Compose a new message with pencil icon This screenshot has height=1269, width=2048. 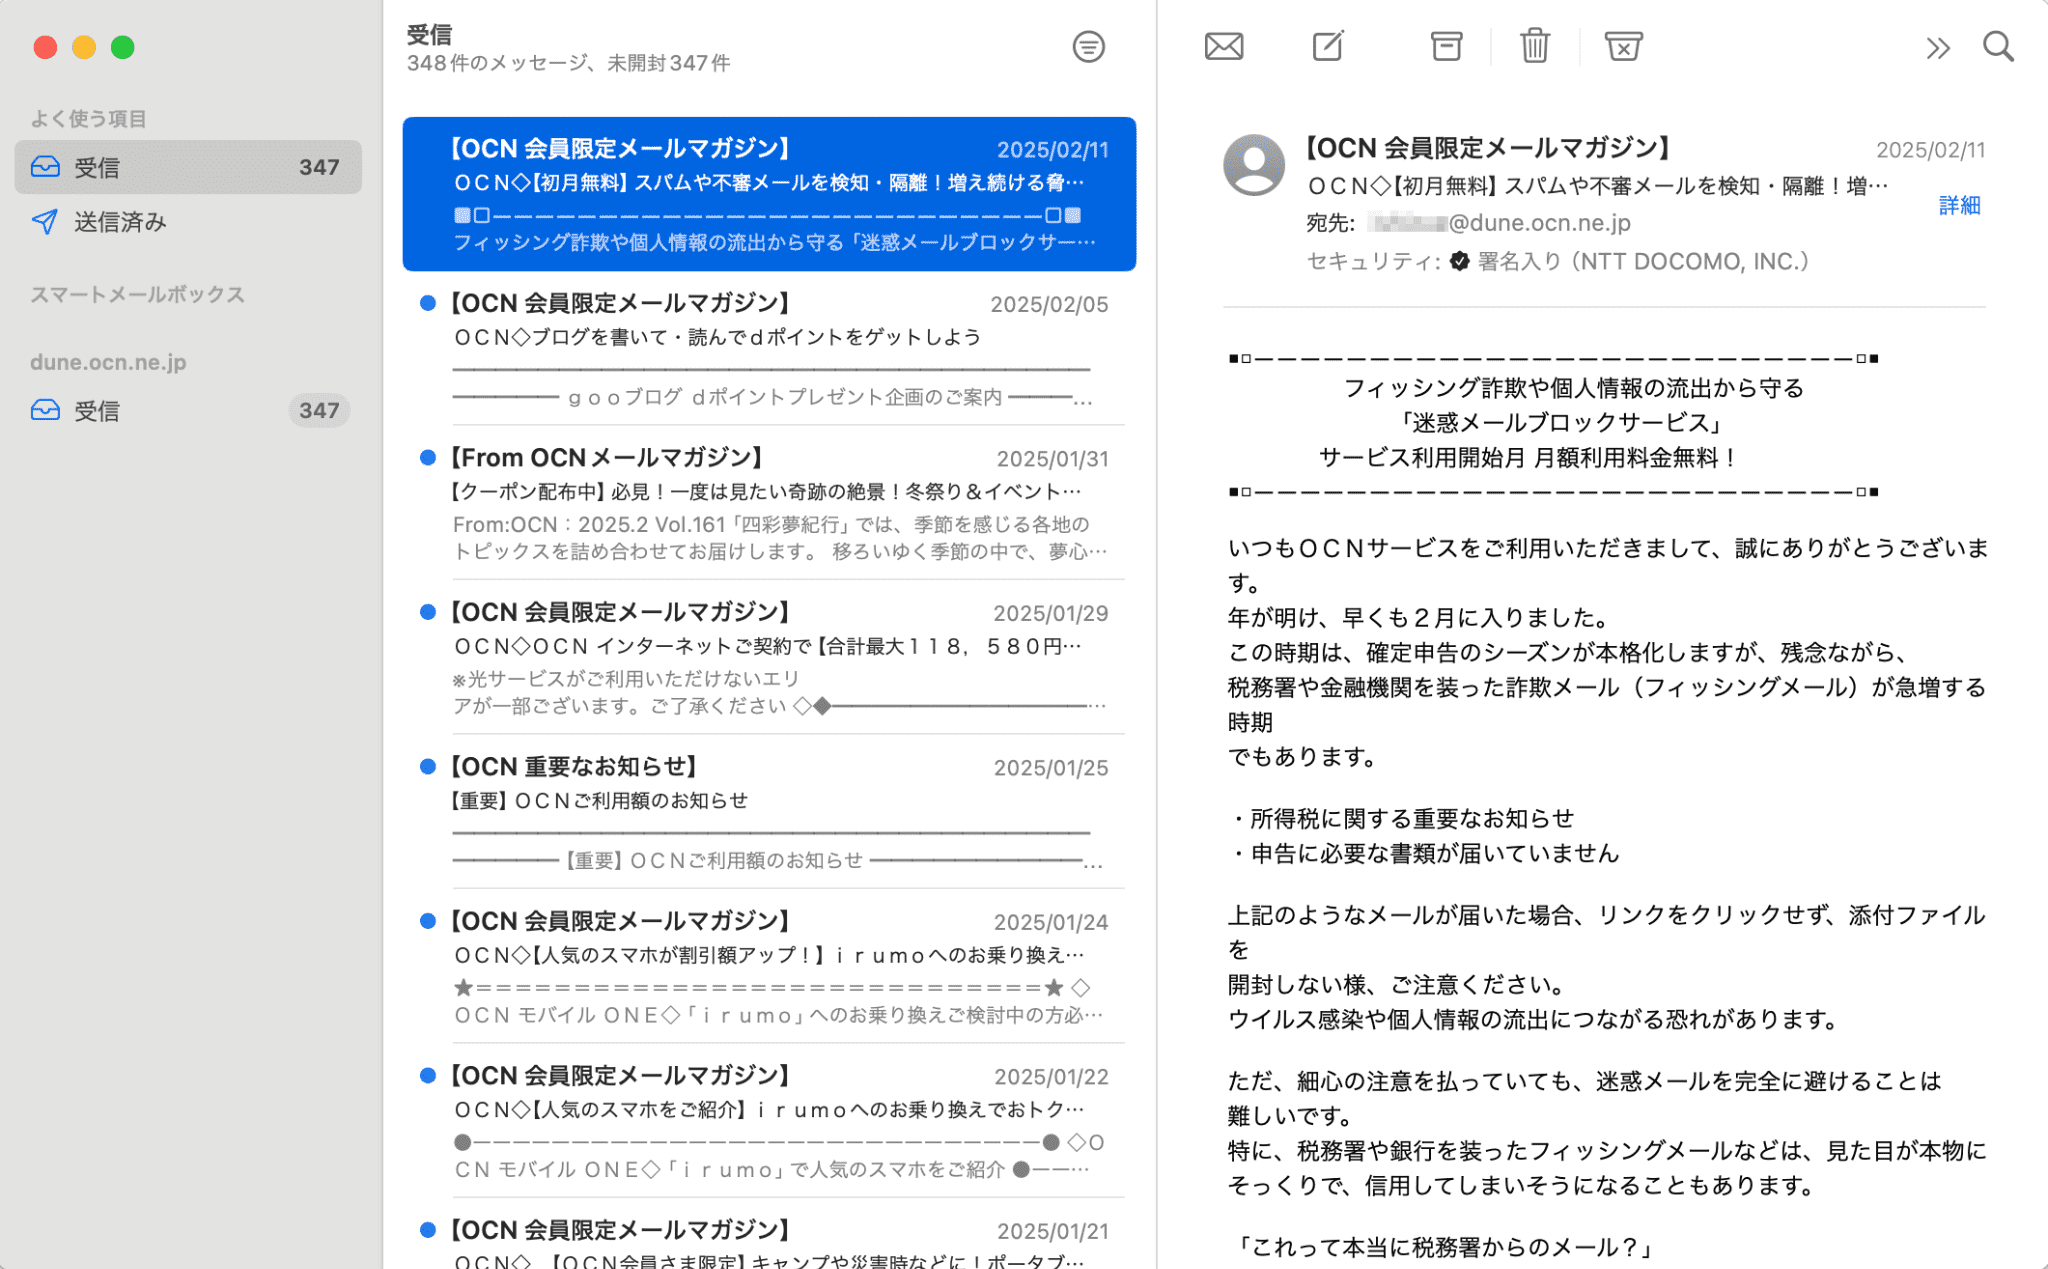tap(1328, 46)
